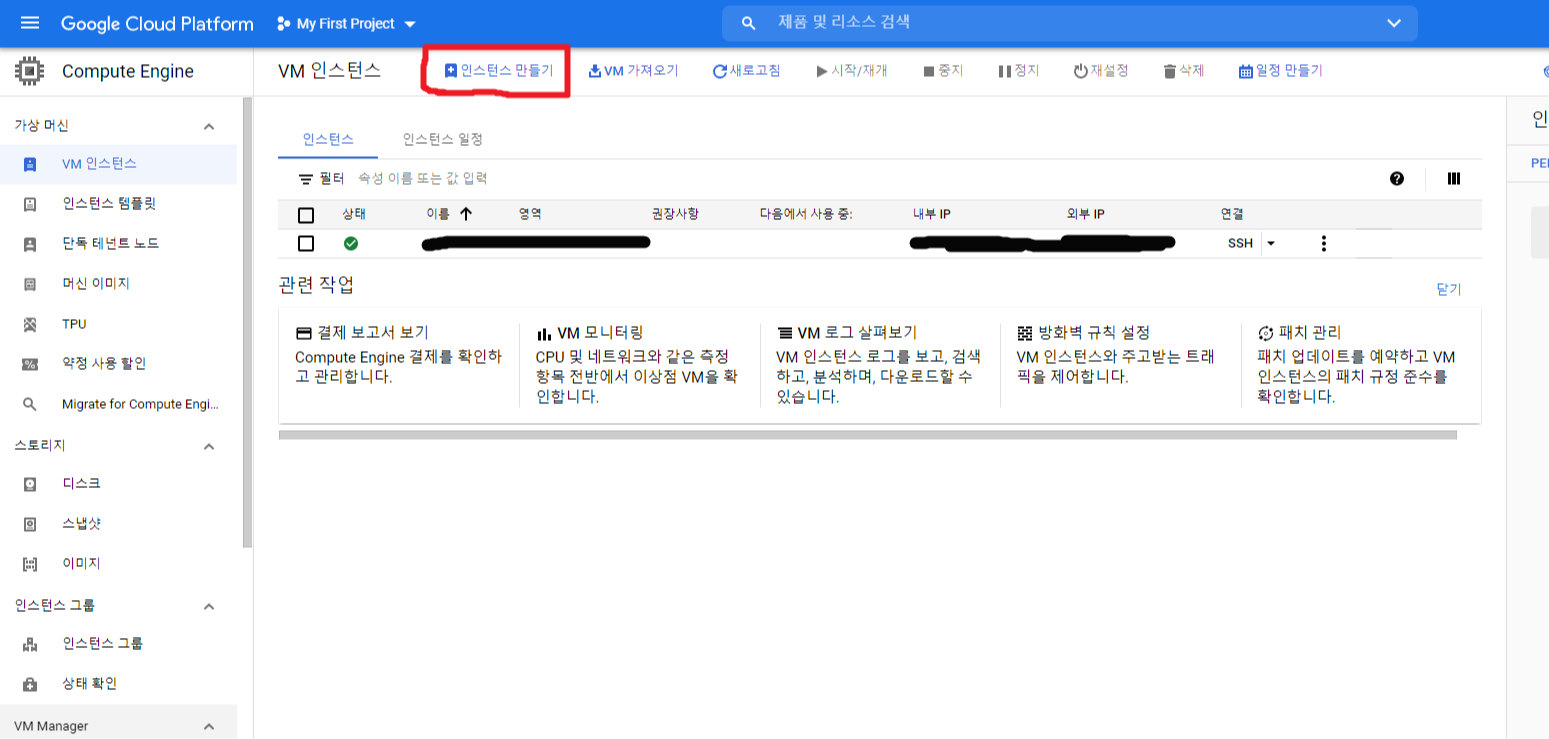Click the 시작/재개 start button

[x=852, y=71]
